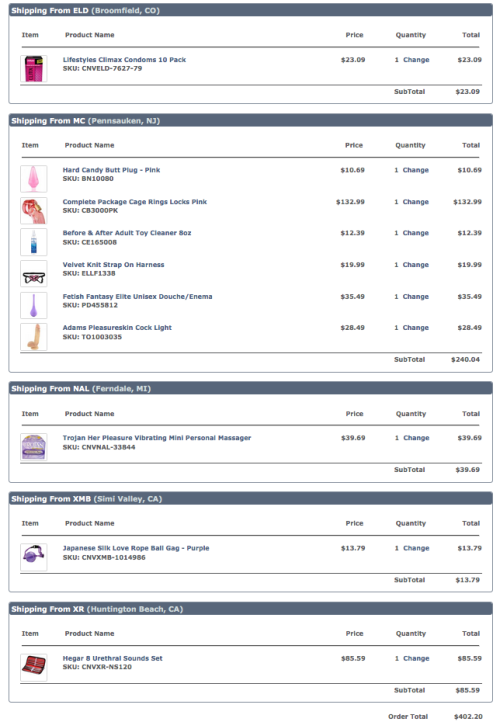Open the Trojan massager product thumbnail
The height and width of the screenshot is (722, 500).
click(34, 447)
